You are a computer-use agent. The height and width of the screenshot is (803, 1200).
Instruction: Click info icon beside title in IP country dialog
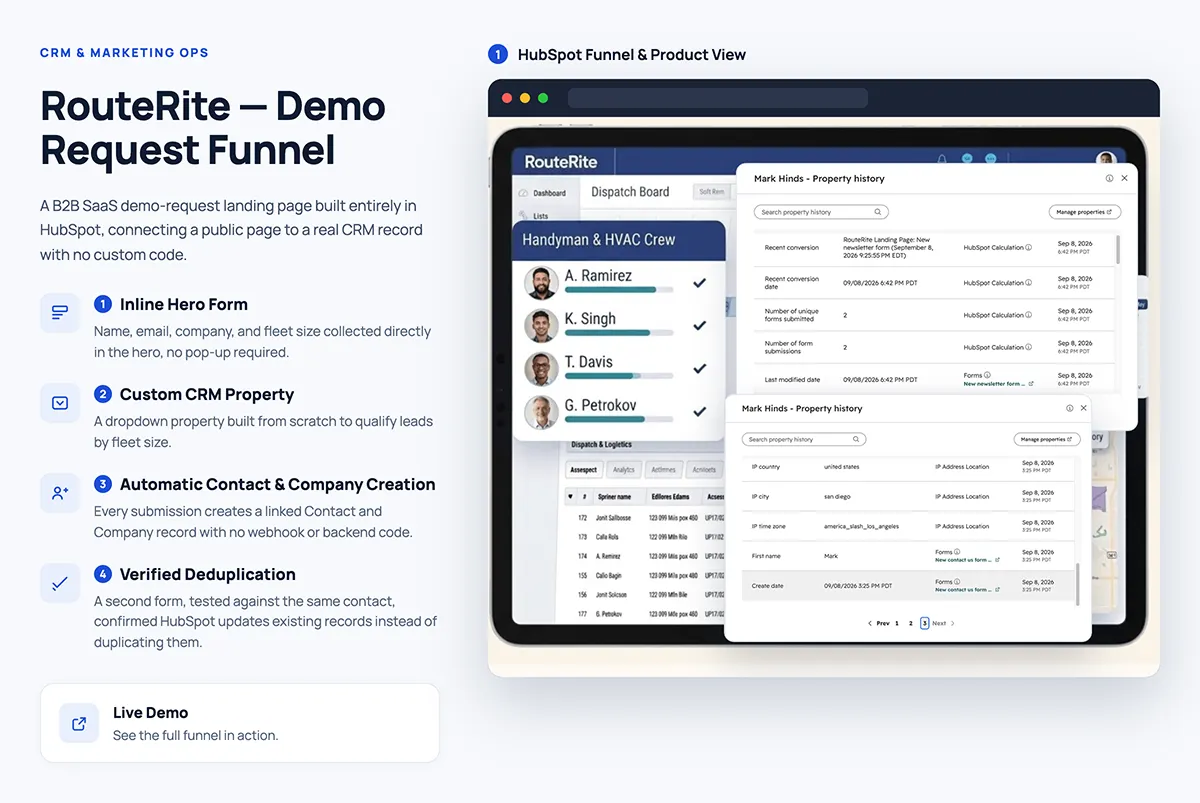pyautogui.click(x=1069, y=408)
